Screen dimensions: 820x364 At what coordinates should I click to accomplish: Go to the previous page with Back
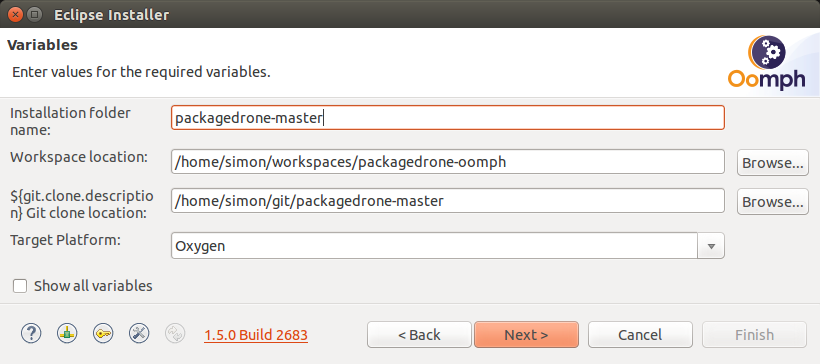(419, 335)
